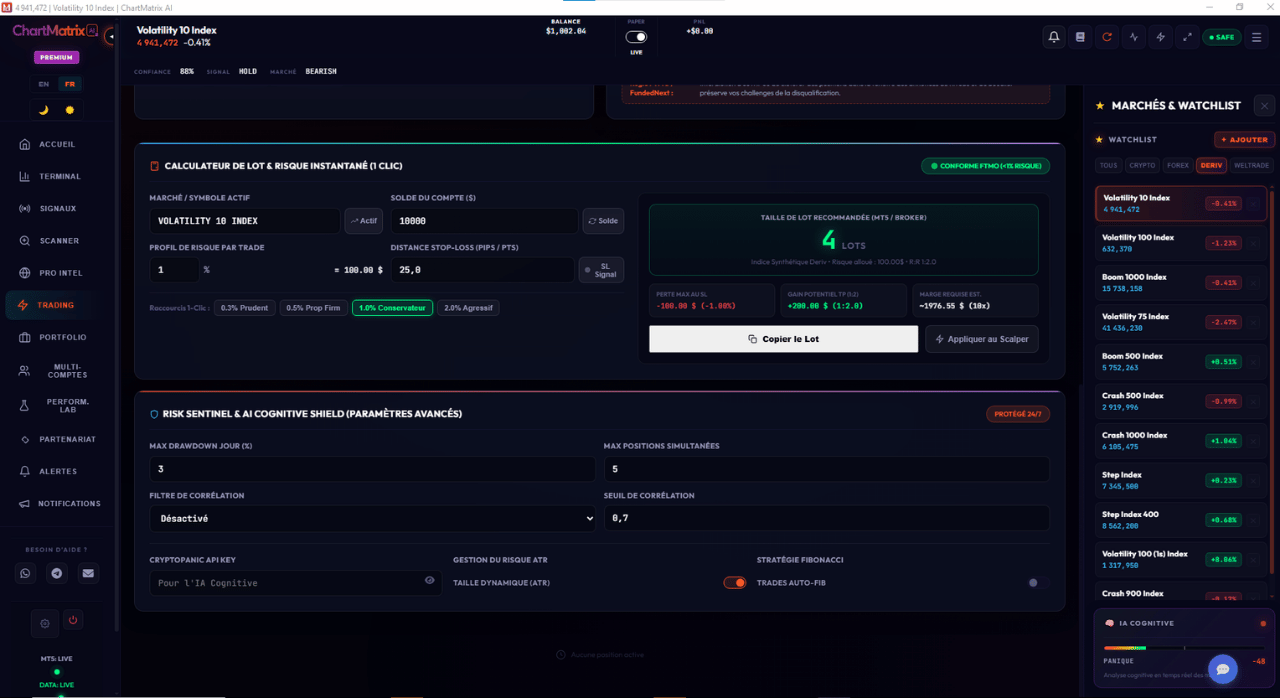This screenshot has width=1280, height=700.
Task: Toggle fullscreen with the expand arrows icon
Action: coord(1188,37)
